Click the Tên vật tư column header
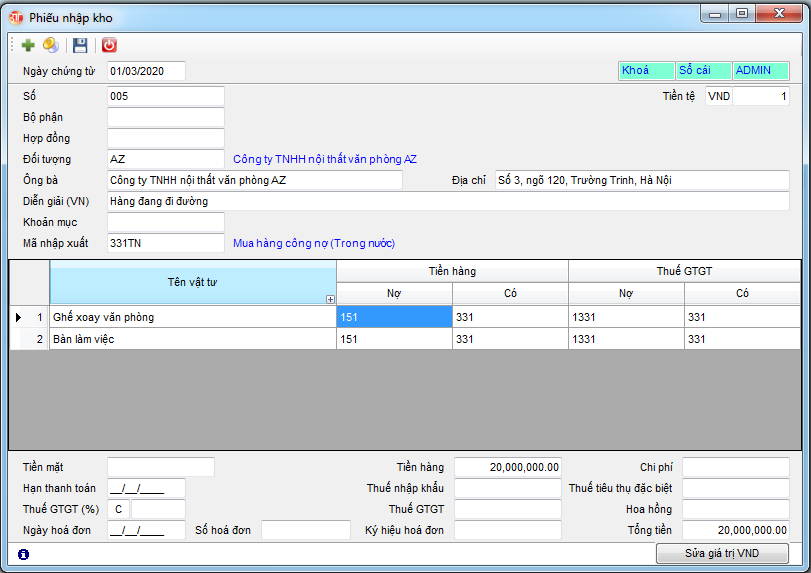The height and width of the screenshot is (573, 811). pos(192,282)
